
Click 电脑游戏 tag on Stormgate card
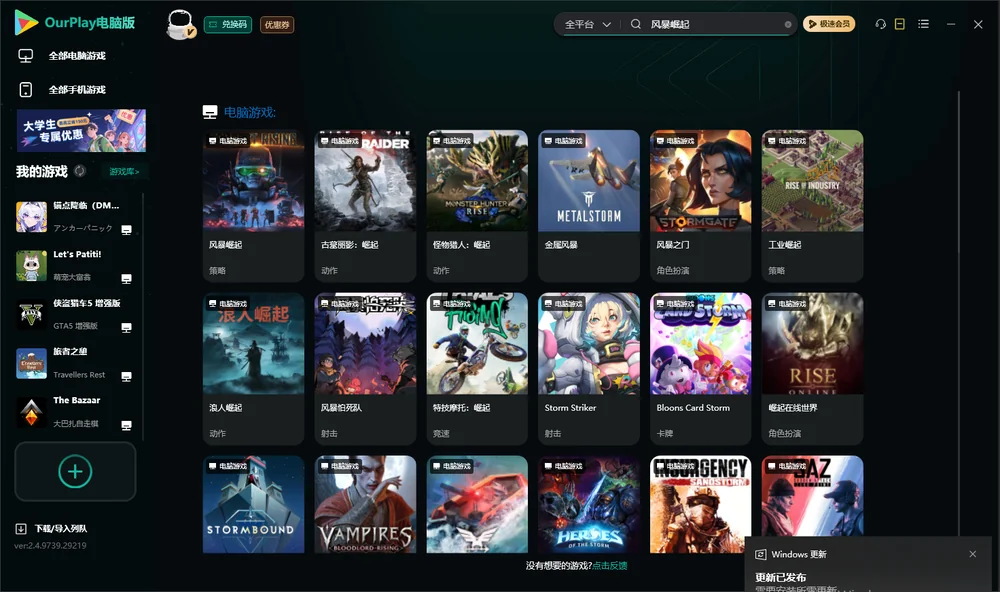pyautogui.click(x=675, y=140)
